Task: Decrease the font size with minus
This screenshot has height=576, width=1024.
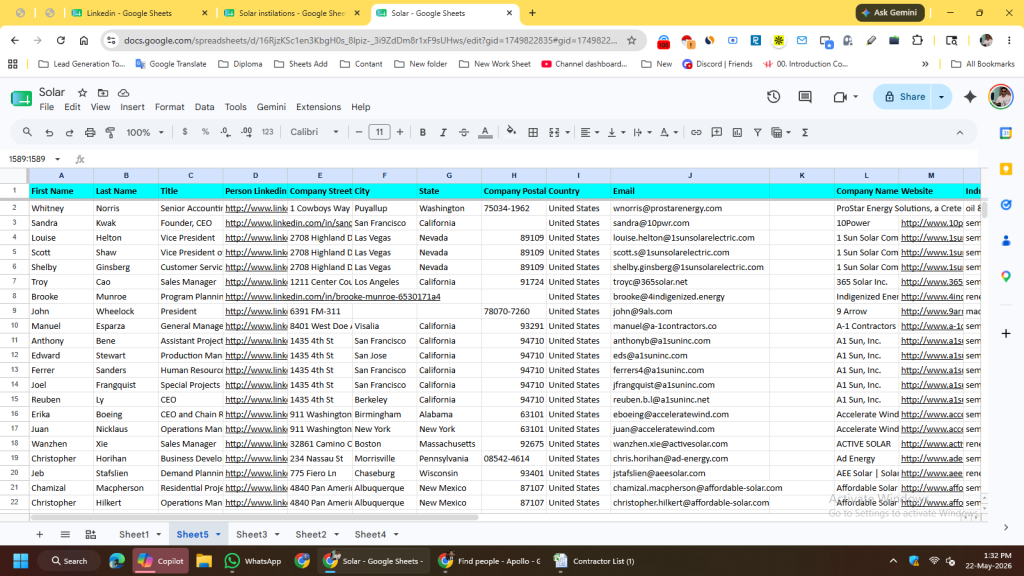Action: point(359,133)
